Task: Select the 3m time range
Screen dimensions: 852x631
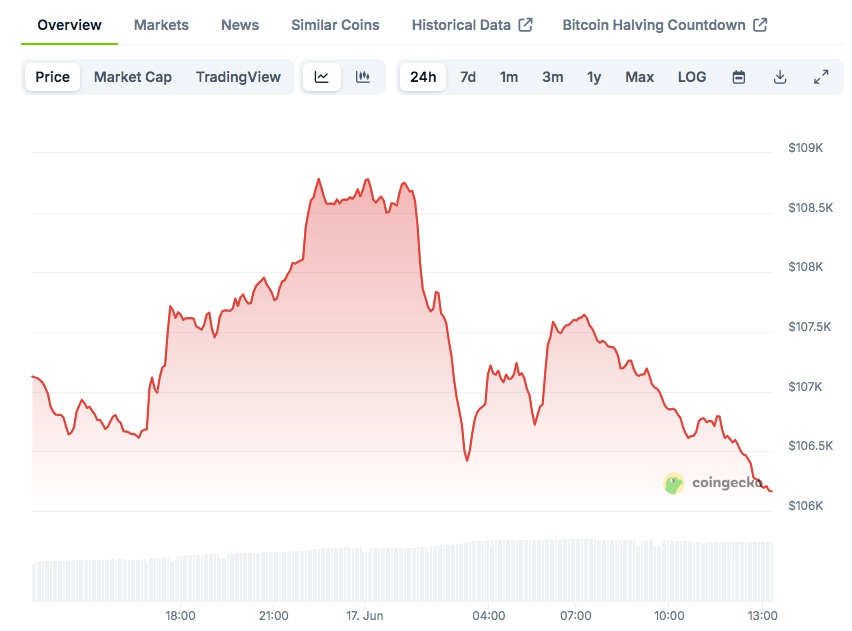Action: pyautogui.click(x=553, y=77)
